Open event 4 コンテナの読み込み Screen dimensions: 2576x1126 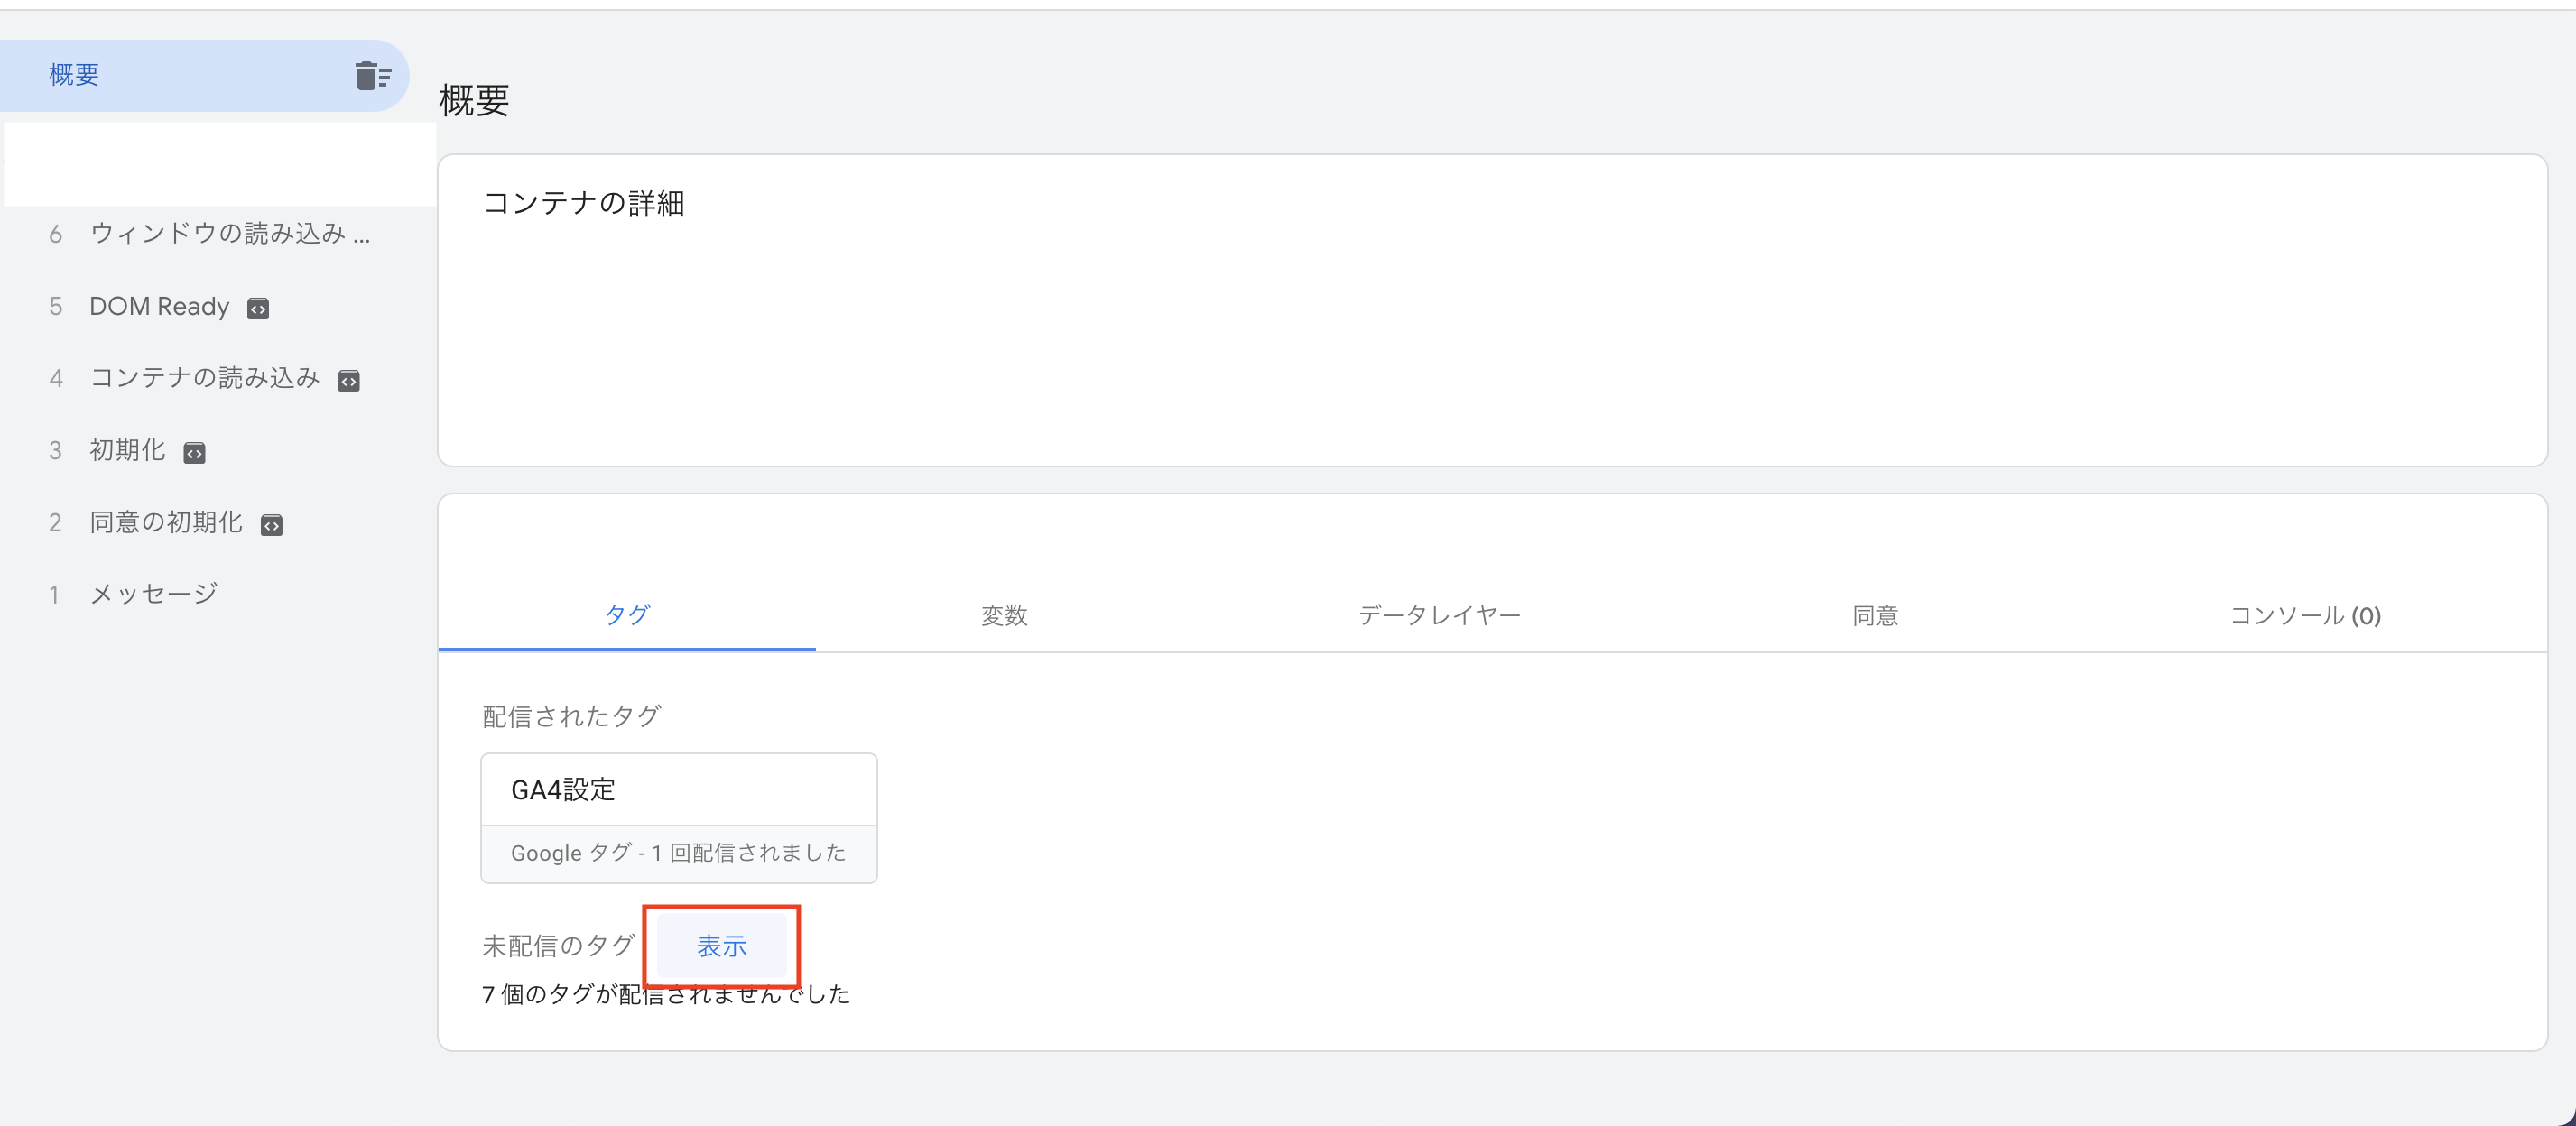coord(204,378)
